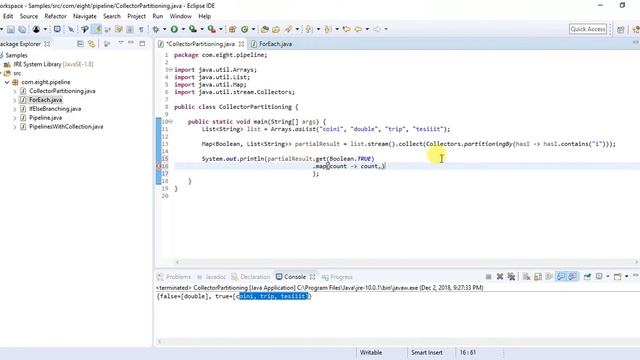
Task: Click the Last Edit Location icon
Action: click(x=346, y=29)
